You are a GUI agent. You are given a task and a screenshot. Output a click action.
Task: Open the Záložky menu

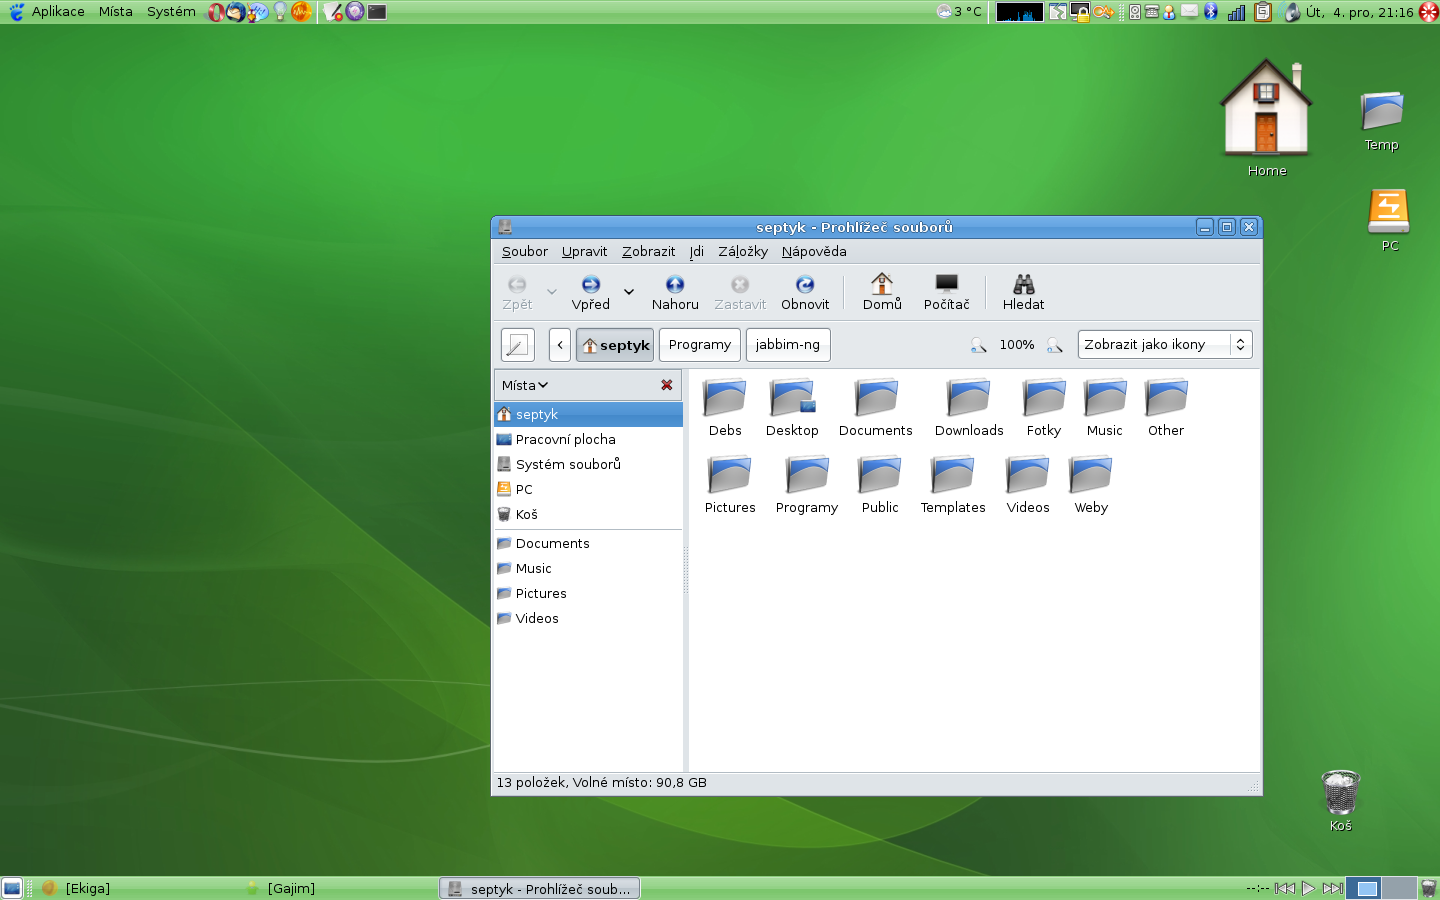click(743, 252)
